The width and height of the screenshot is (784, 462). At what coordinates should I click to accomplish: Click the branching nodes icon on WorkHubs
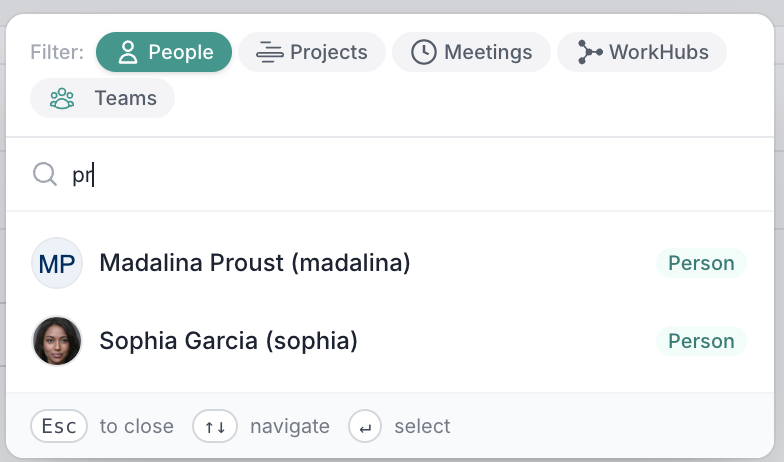click(x=590, y=53)
